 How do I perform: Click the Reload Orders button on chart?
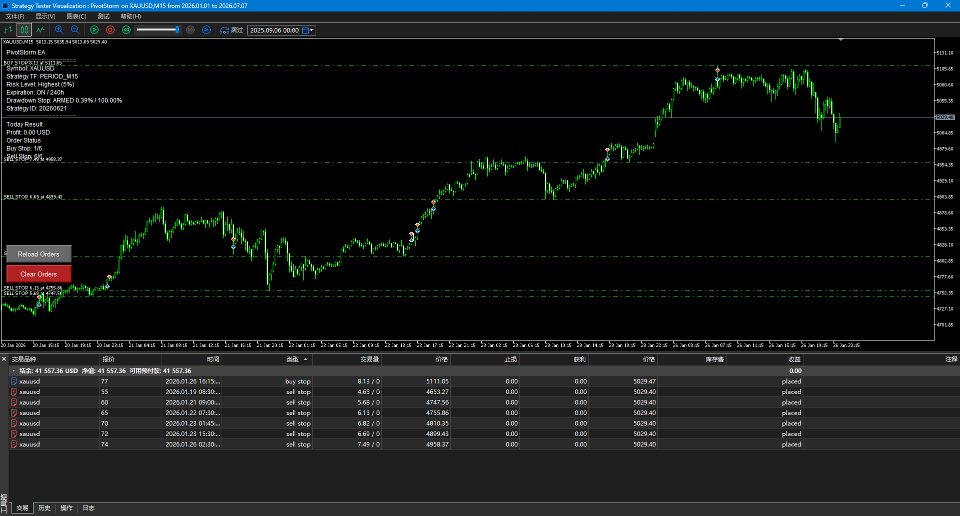click(x=39, y=254)
